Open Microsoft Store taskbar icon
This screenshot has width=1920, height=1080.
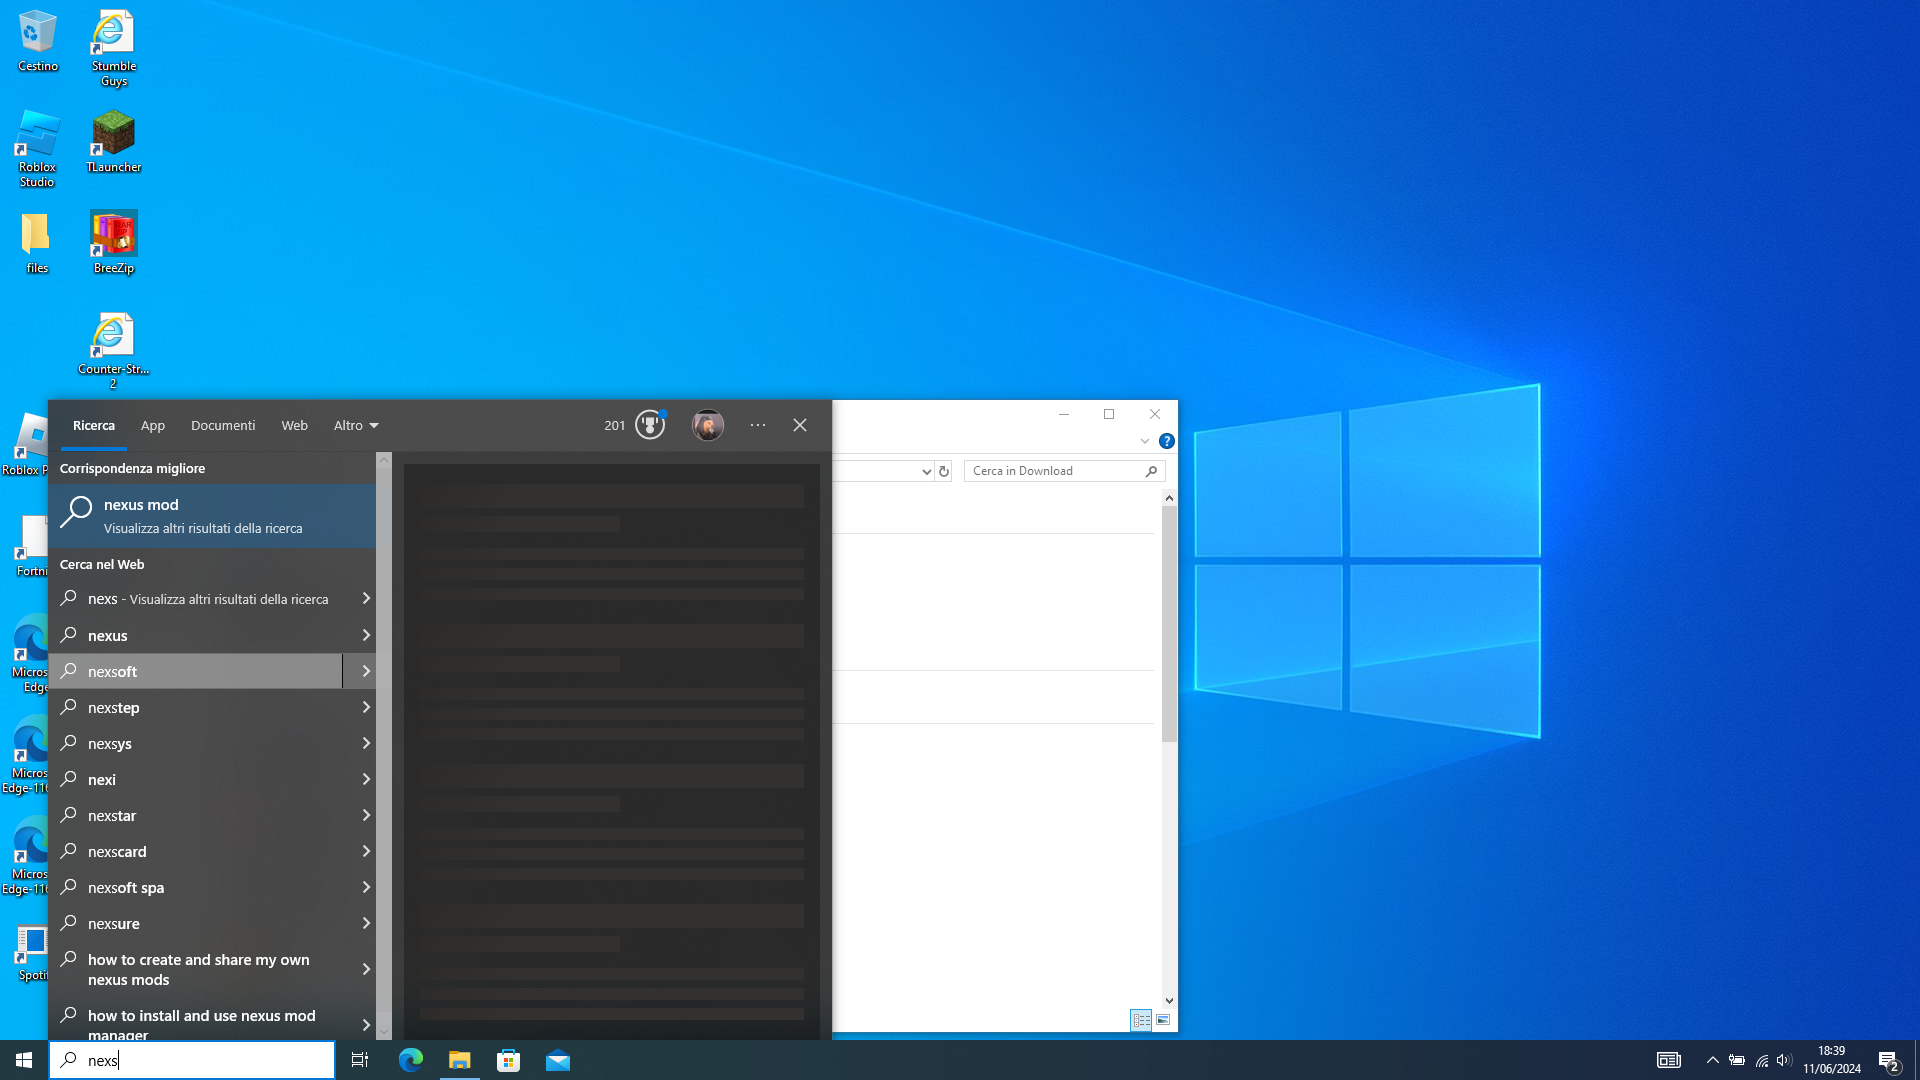pos(508,1060)
